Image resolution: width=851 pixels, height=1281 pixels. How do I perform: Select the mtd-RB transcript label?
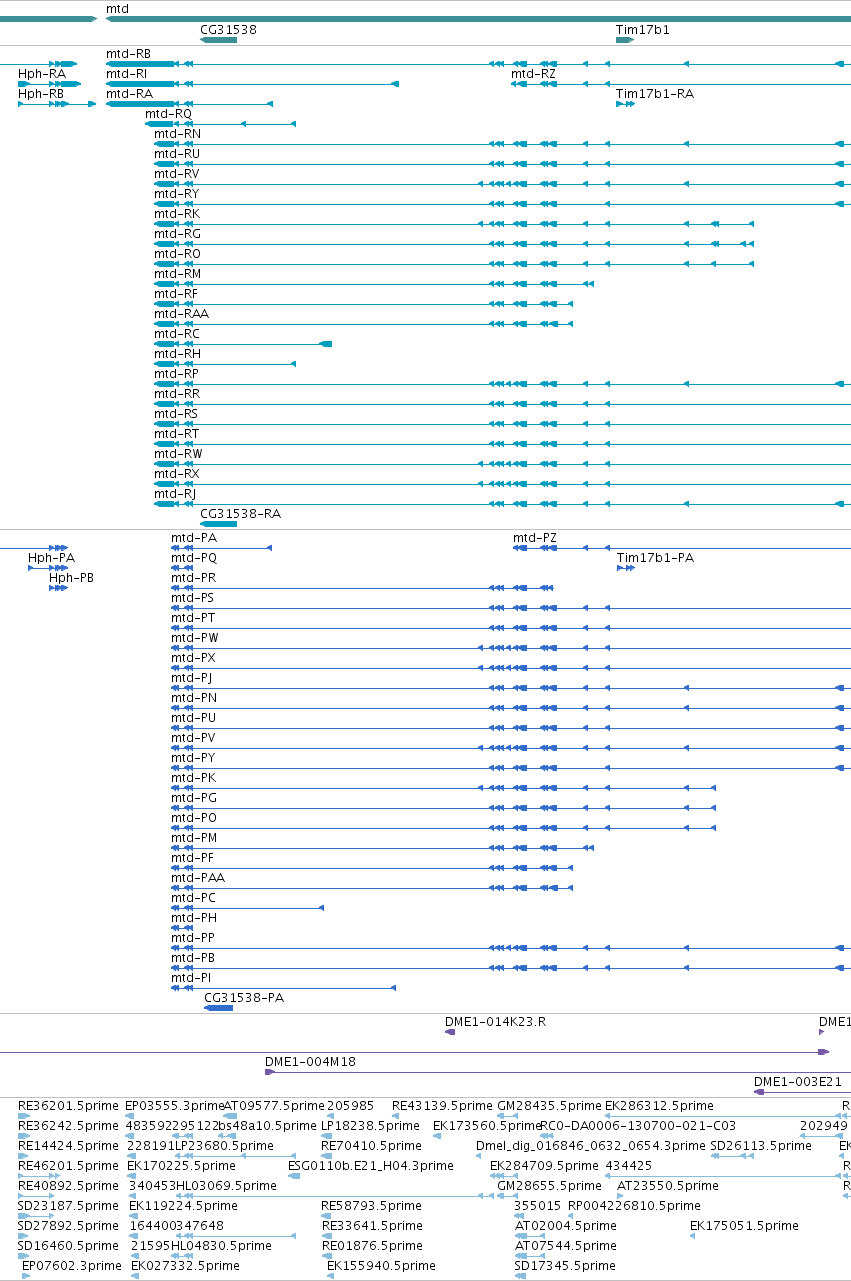(129, 54)
